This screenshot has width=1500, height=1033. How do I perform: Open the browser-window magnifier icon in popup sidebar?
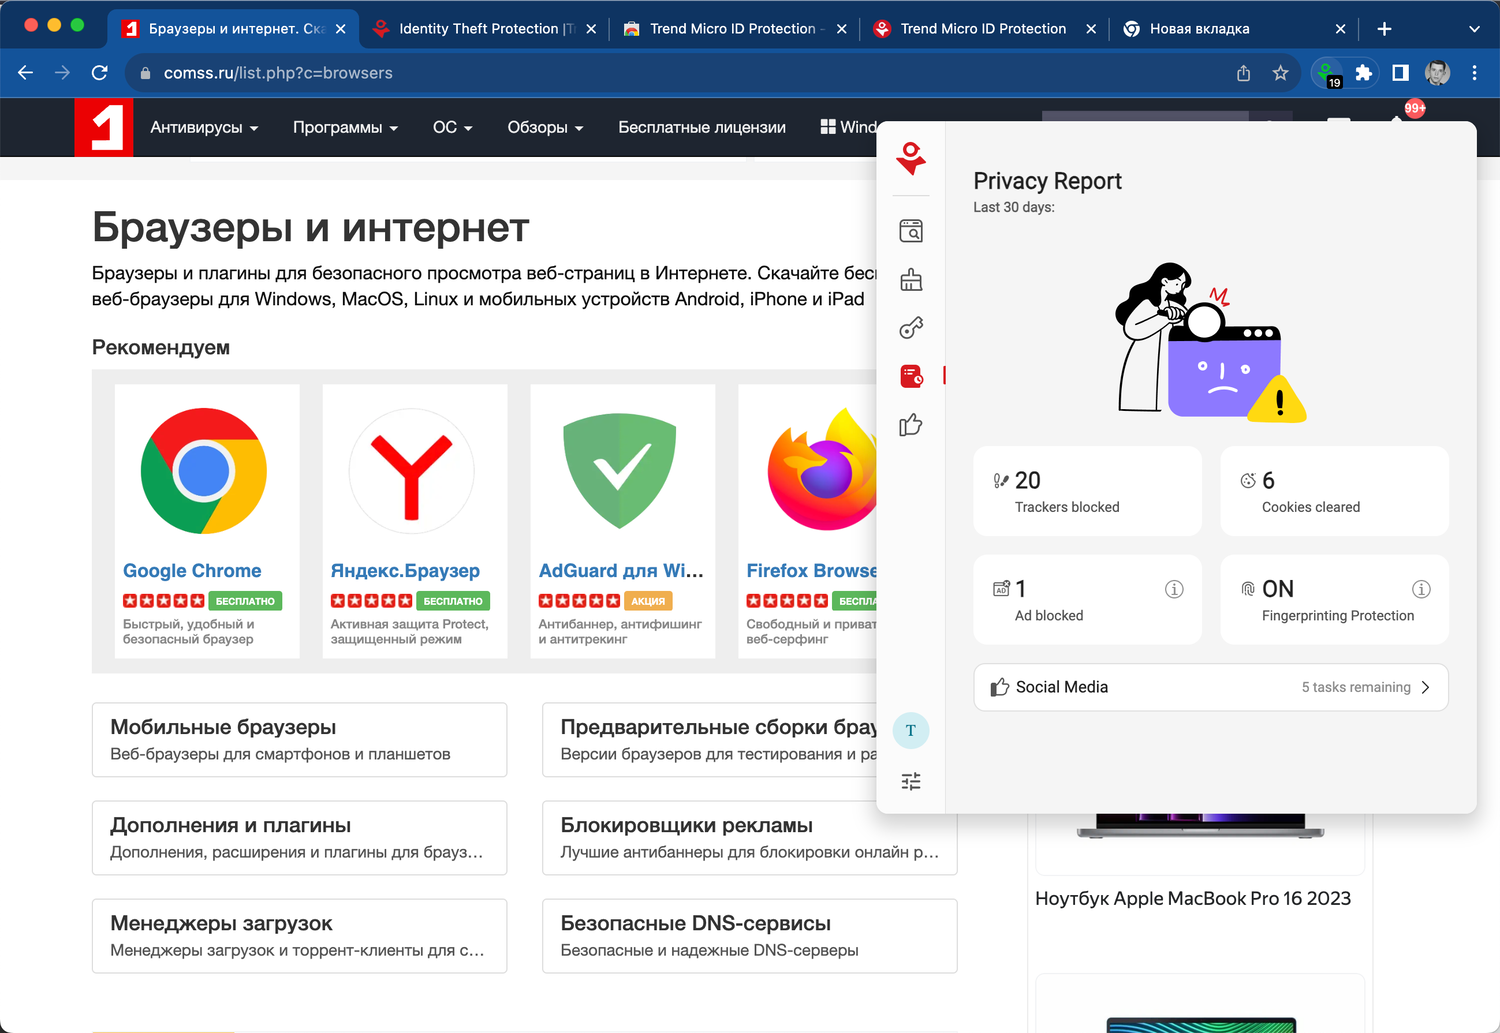click(x=911, y=231)
